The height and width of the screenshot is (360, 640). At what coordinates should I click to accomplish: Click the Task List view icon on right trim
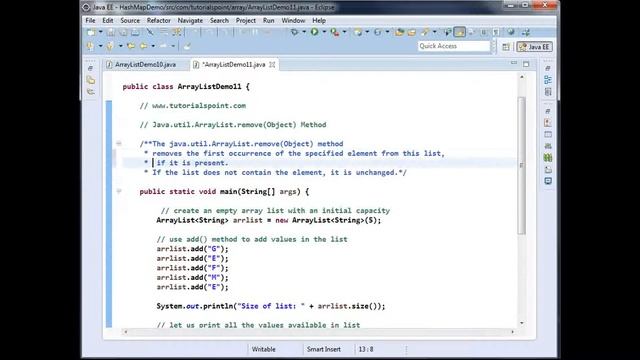[x=548, y=92]
